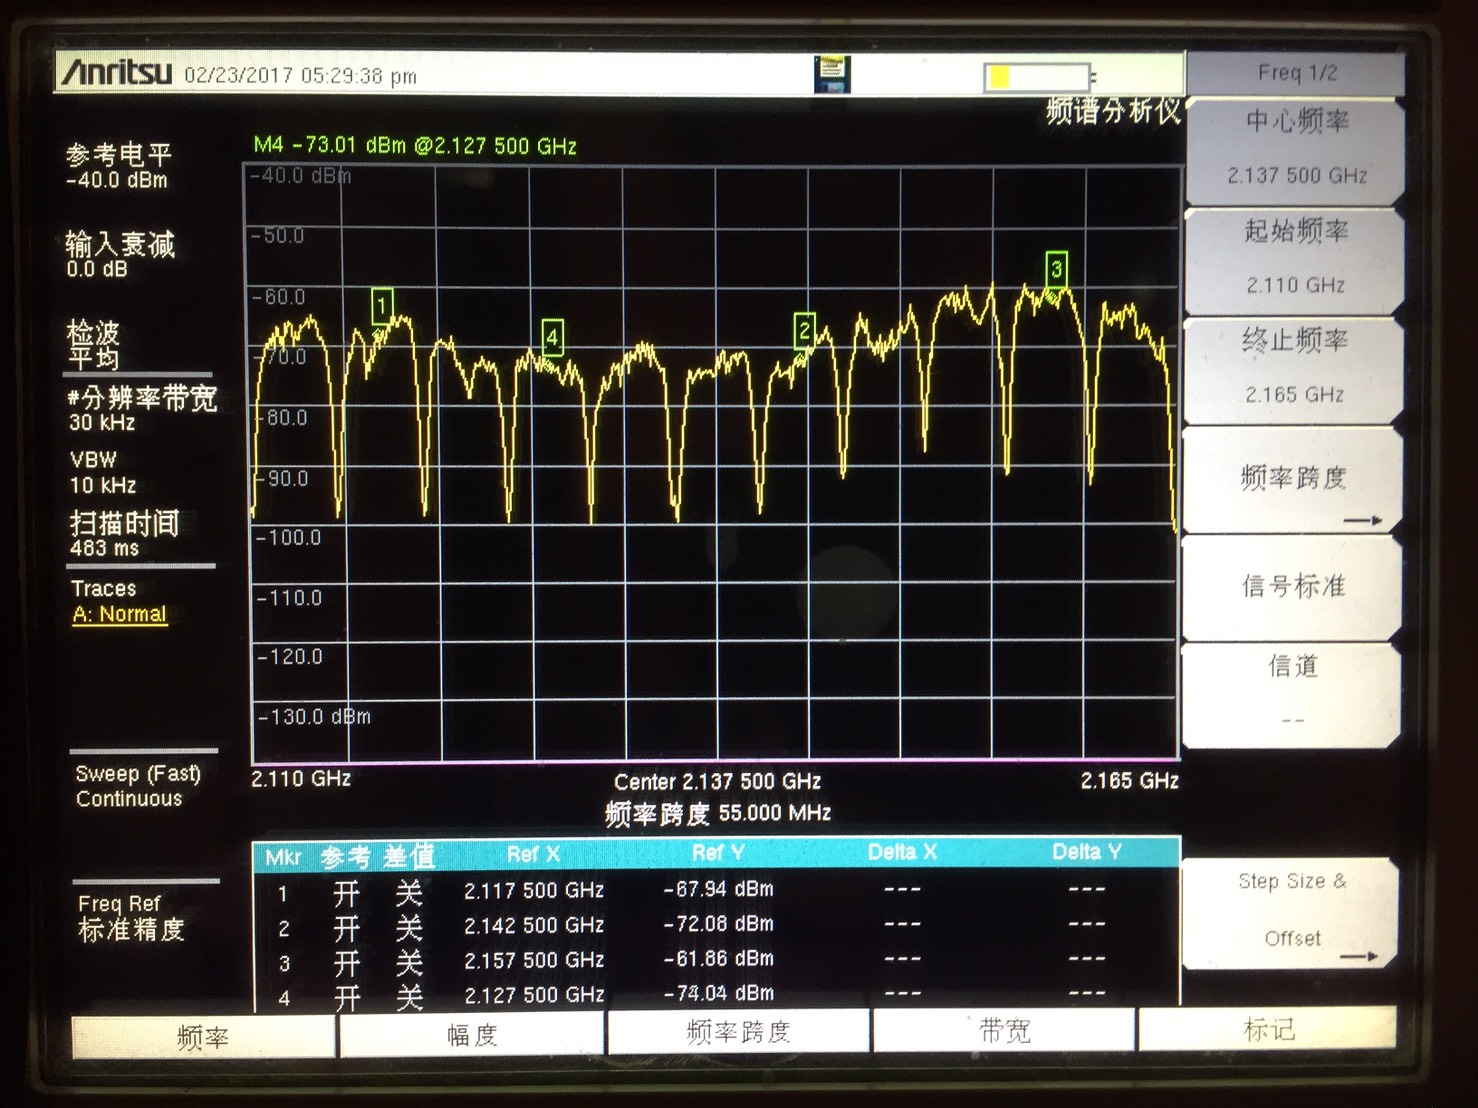This screenshot has height=1108, width=1478.
Task: Click marker 3 level -61.86 dBm
Action: point(718,959)
